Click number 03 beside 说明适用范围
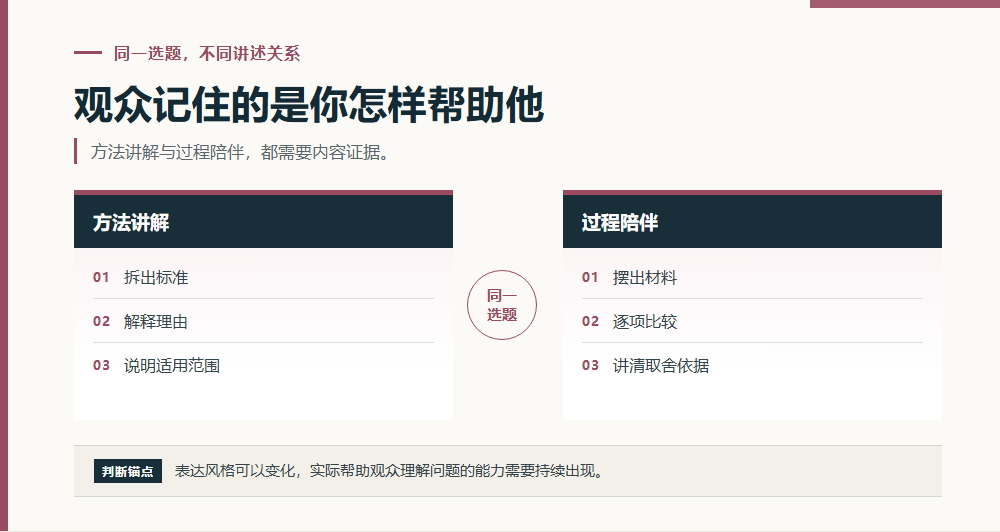 click(x=101, y=366)
